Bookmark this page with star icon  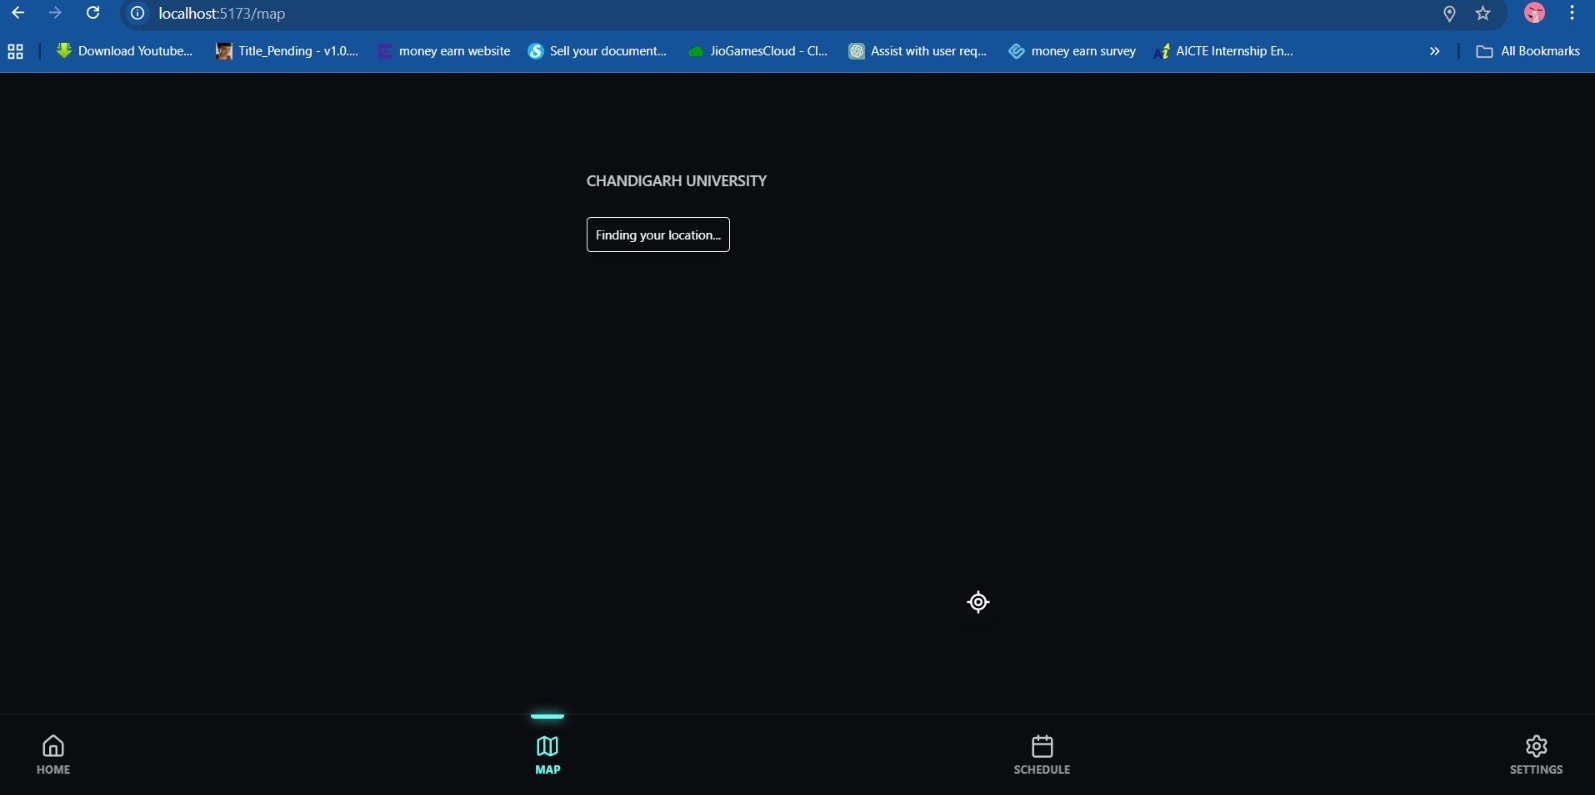click(x=1483, y=14)
